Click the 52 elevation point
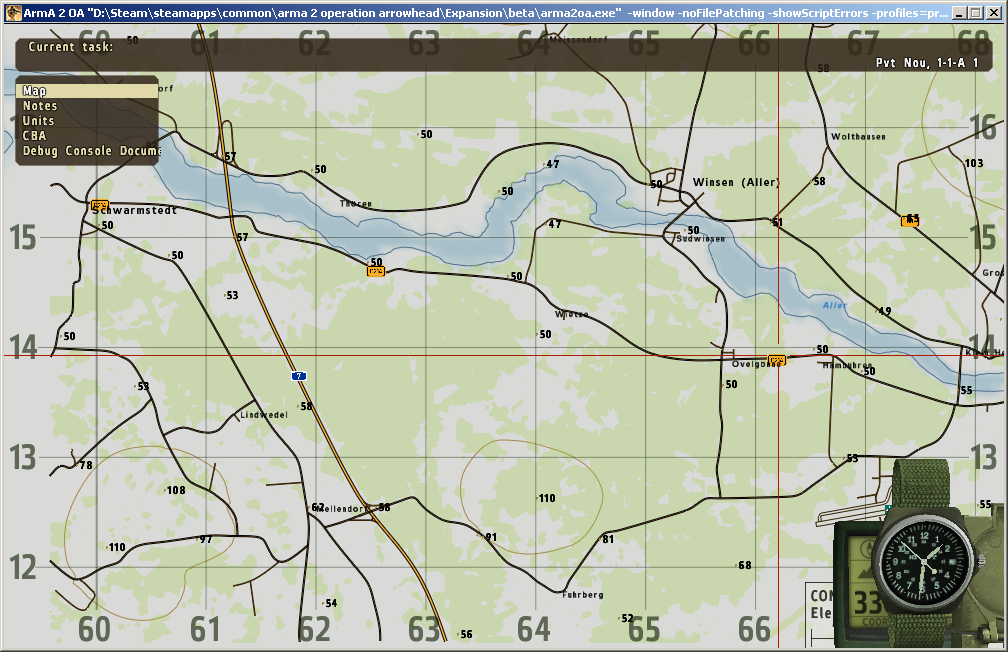1008x652 pixels. point(627,618)
